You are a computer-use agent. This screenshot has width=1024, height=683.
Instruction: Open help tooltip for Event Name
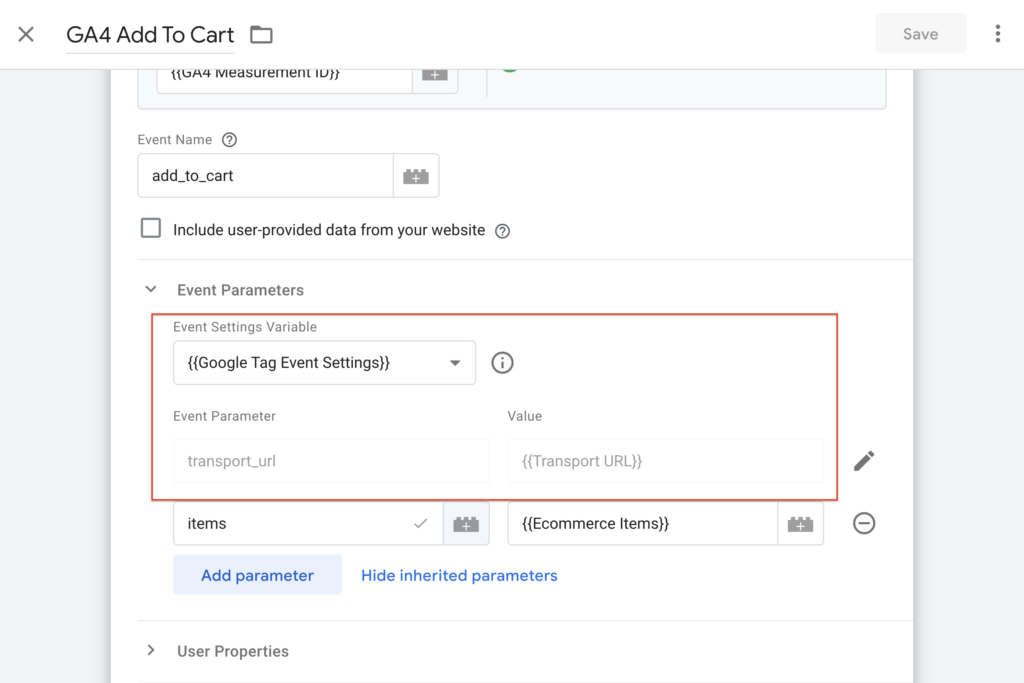point(230,140)
